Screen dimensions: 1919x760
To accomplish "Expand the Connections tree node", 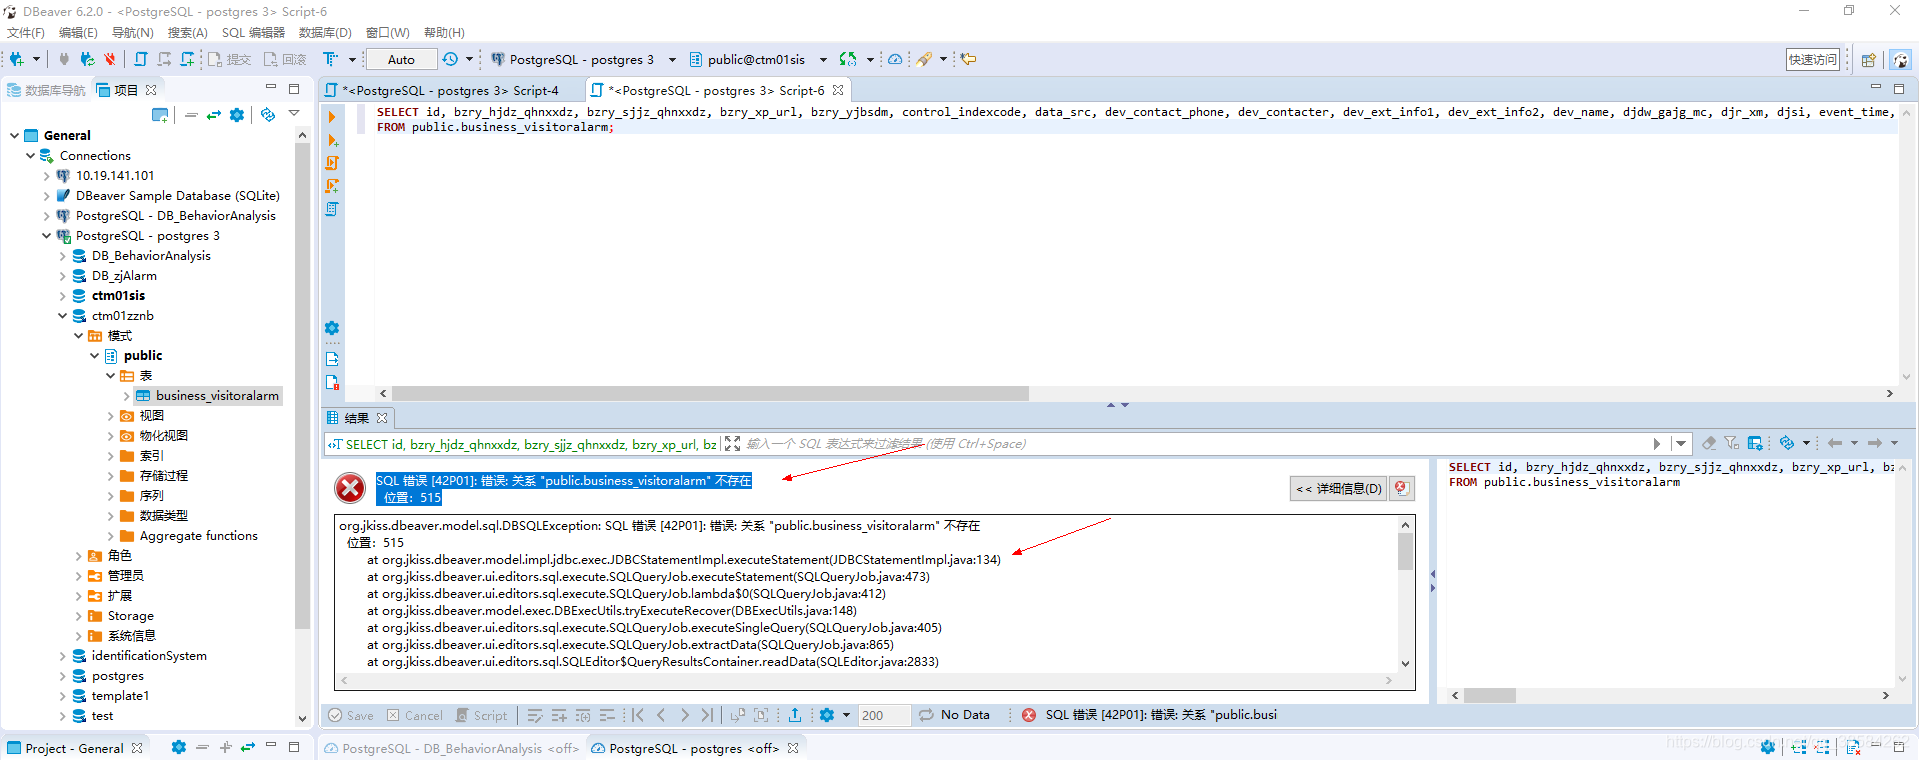I will (x=30, y=156).
